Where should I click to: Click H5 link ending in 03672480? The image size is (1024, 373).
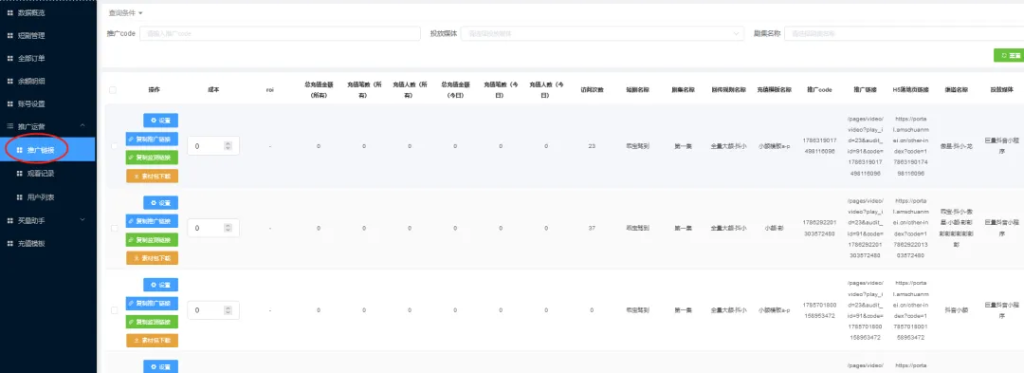910,229
